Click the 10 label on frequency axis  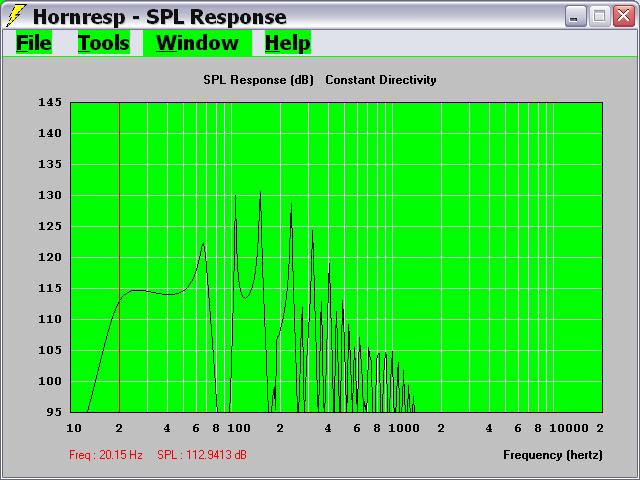tap(74, 428)
